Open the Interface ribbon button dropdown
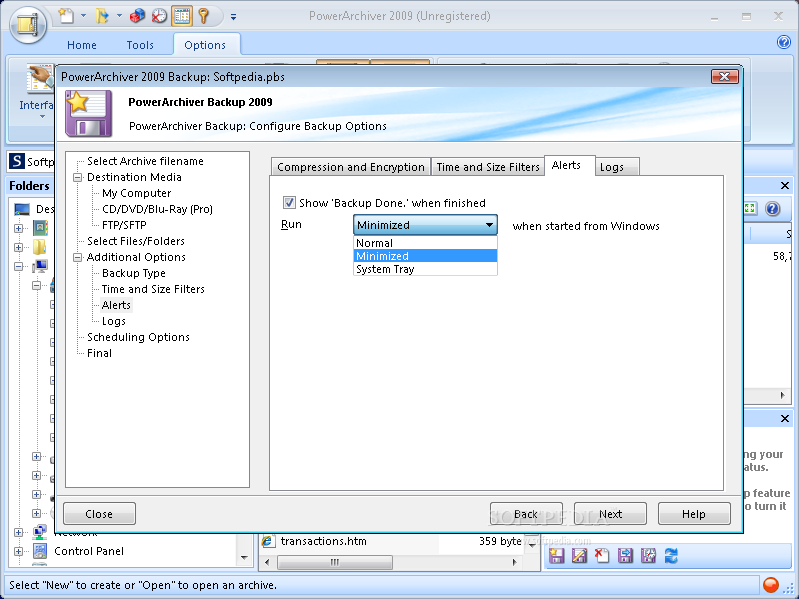Viewport: 799px width, 599px height. tap(42, 117)
